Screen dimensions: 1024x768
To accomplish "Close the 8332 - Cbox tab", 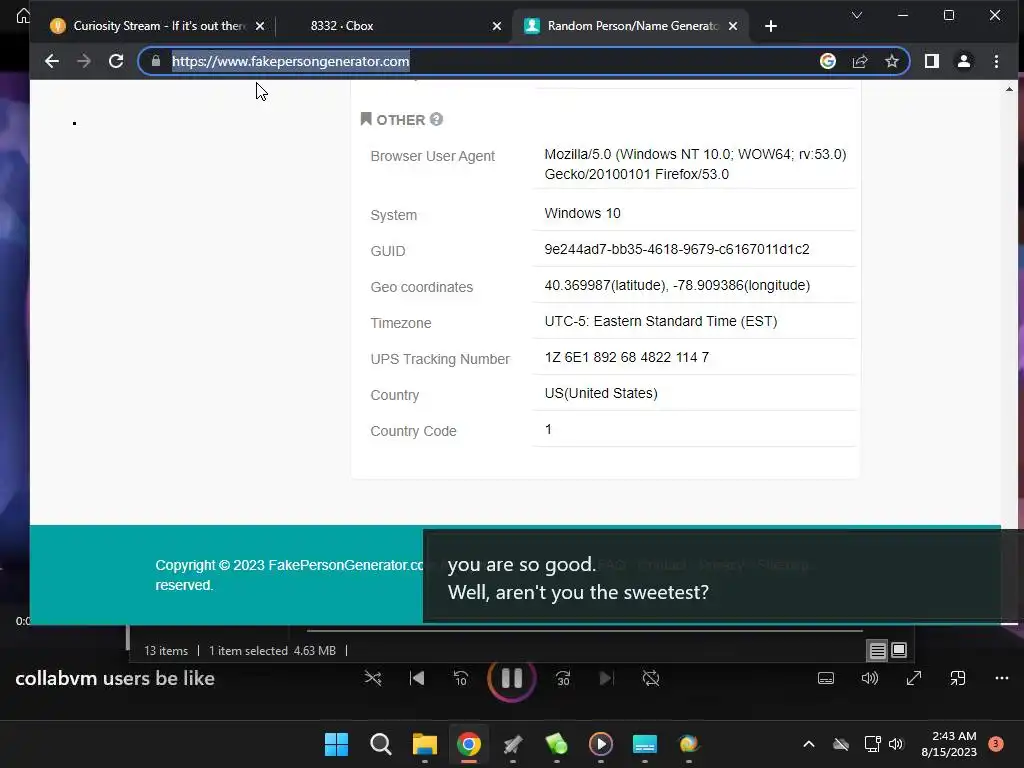I will point(497,26).
